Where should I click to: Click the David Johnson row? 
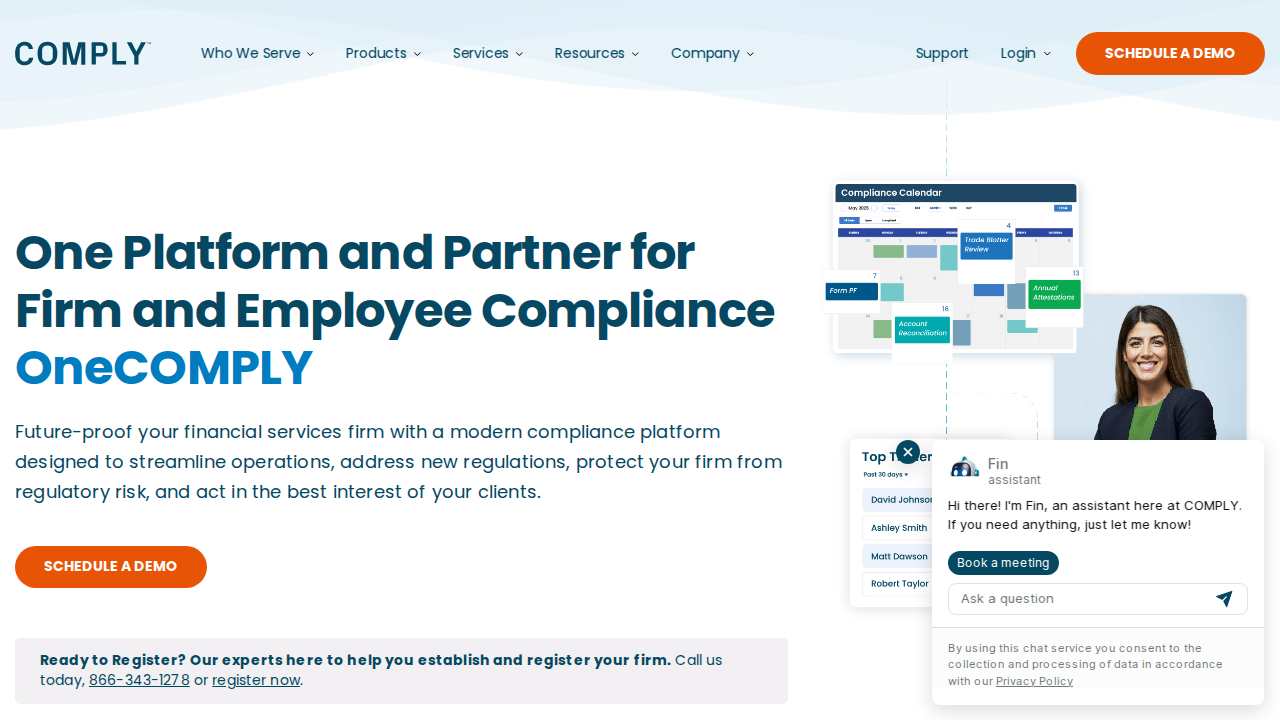tap(897, 500)
